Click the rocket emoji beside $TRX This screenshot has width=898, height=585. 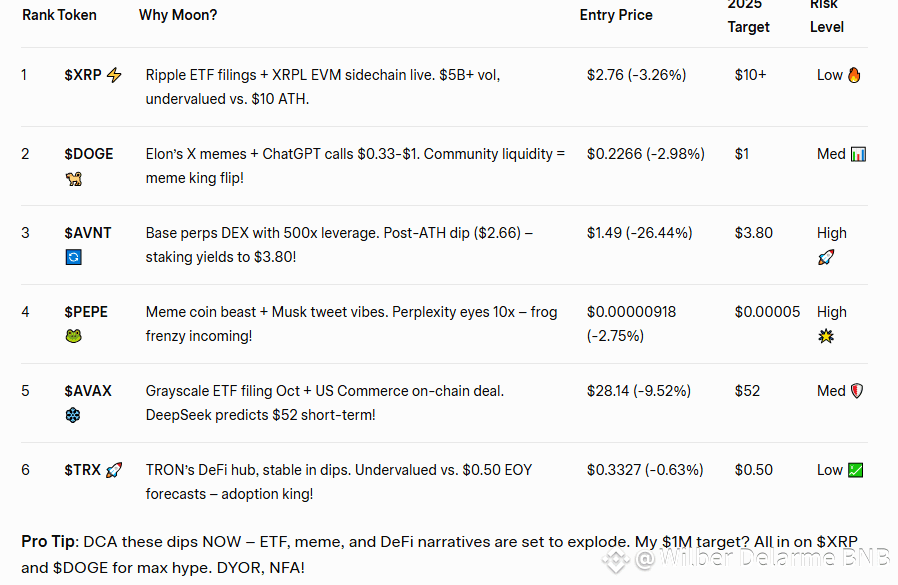click(x=114, y=470)
